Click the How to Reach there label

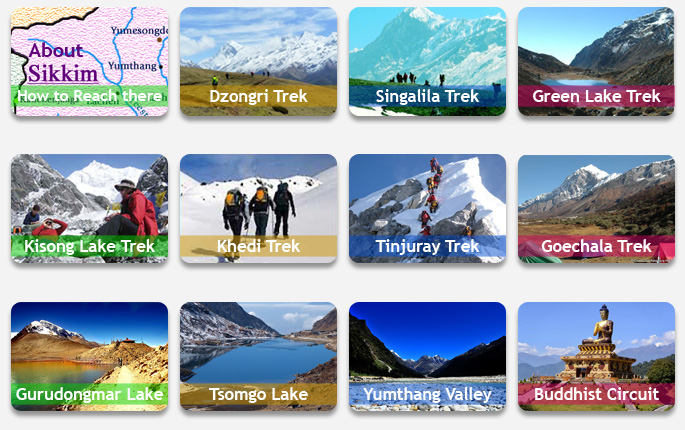tap(90, 96)
